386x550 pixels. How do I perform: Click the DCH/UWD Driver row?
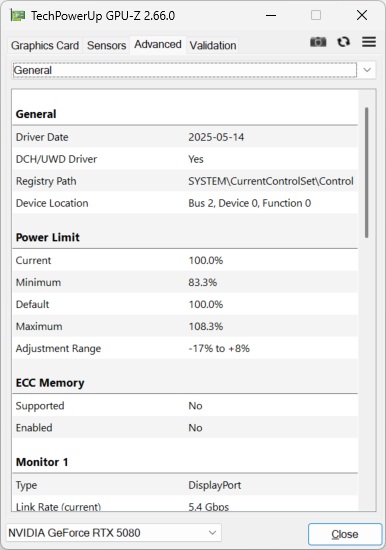(185, 159)
